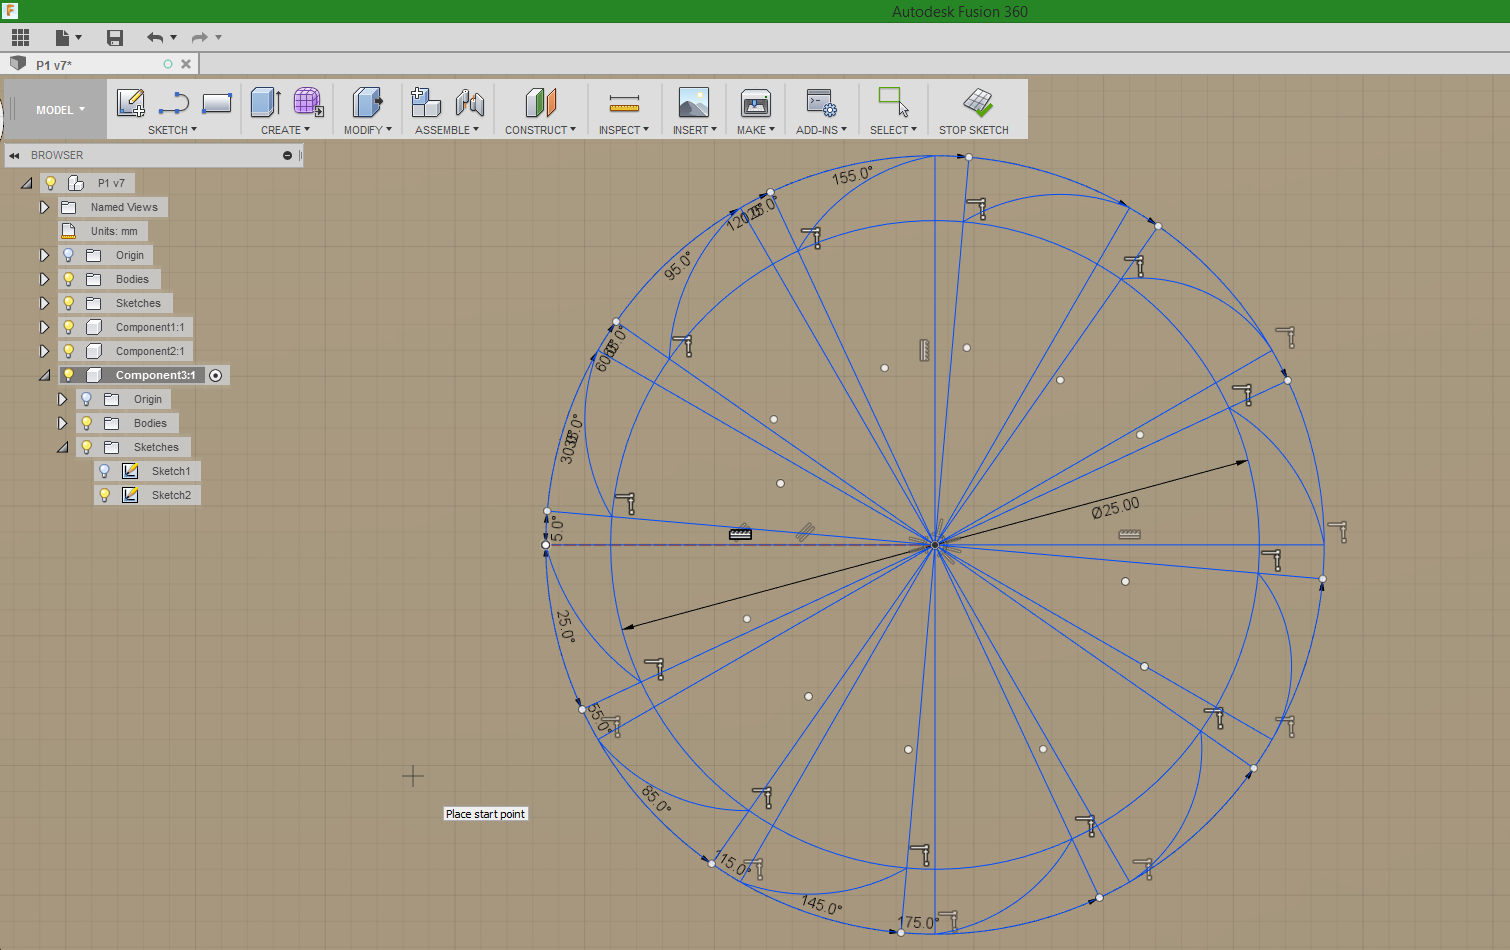The image size is (1510, 950).
Task: Redo the last action
Action: pyautogui.click(x=200, y=38)
